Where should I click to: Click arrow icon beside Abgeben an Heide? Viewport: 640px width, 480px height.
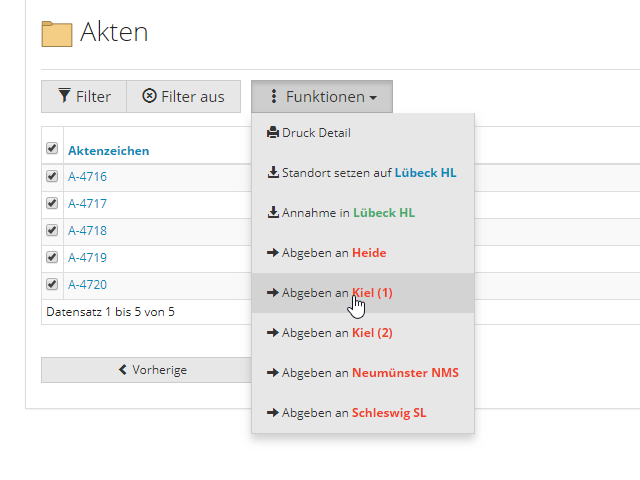click(x=273, y=253)
